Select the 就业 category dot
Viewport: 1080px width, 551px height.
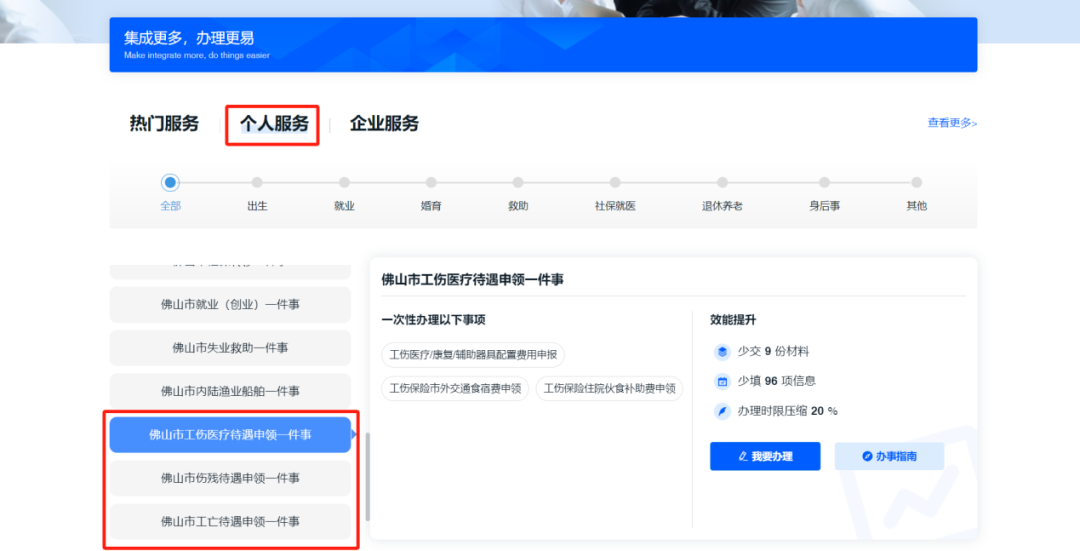coord(344,183)
